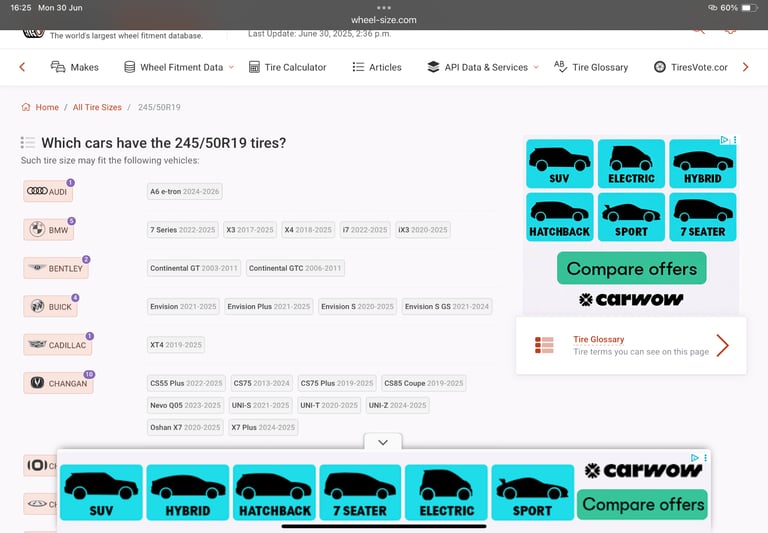Select the Cadillac make badge
The height and width of the screenshot is (533, 768).
coord(57,344)
